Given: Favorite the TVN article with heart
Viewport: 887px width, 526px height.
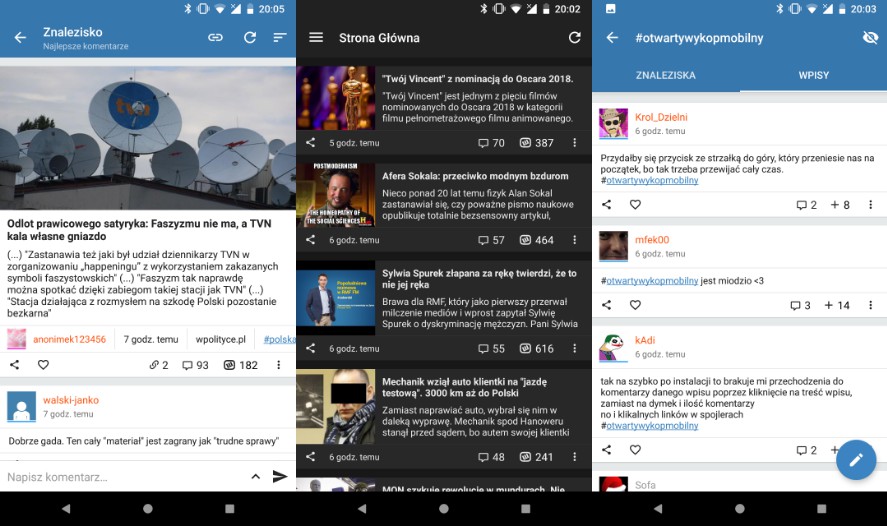Looking at the screenshot, I should point(43,365).
